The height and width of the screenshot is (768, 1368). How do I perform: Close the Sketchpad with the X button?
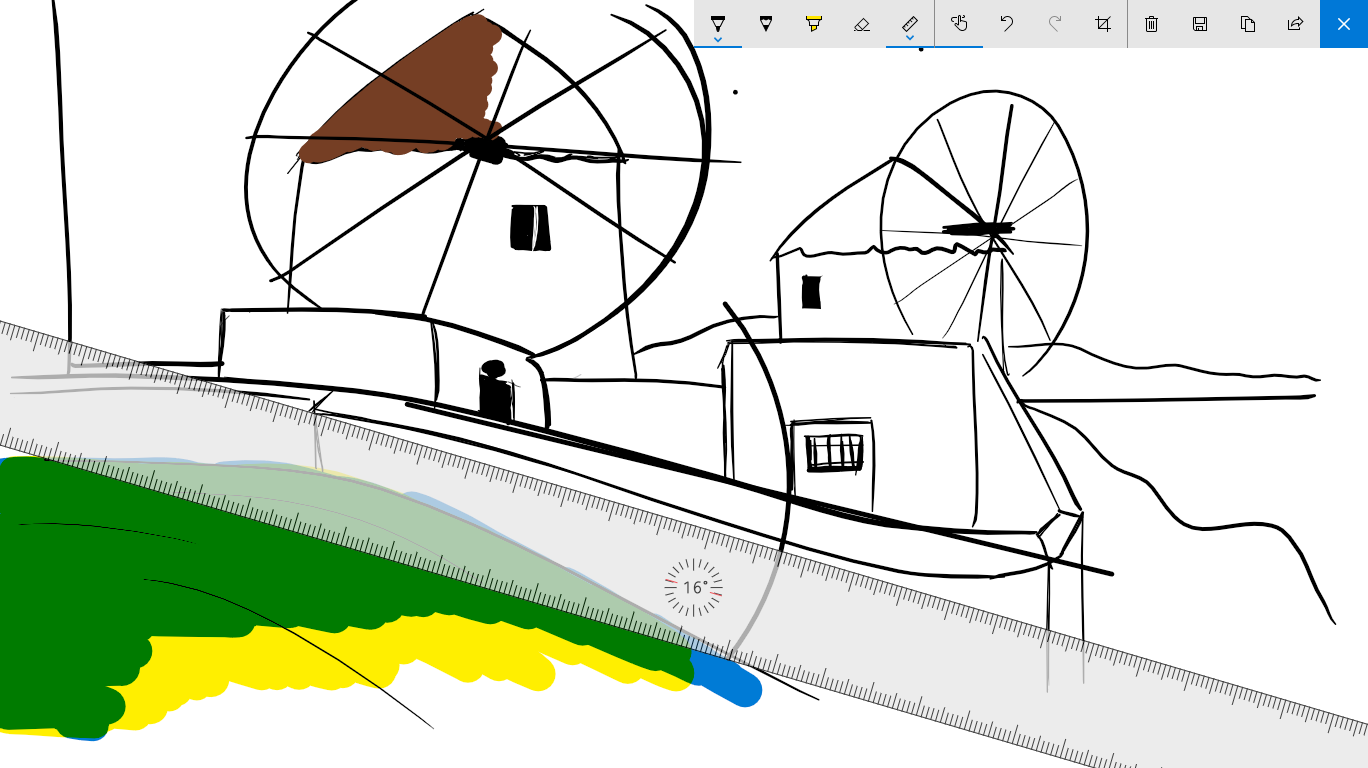point(1344,24)
